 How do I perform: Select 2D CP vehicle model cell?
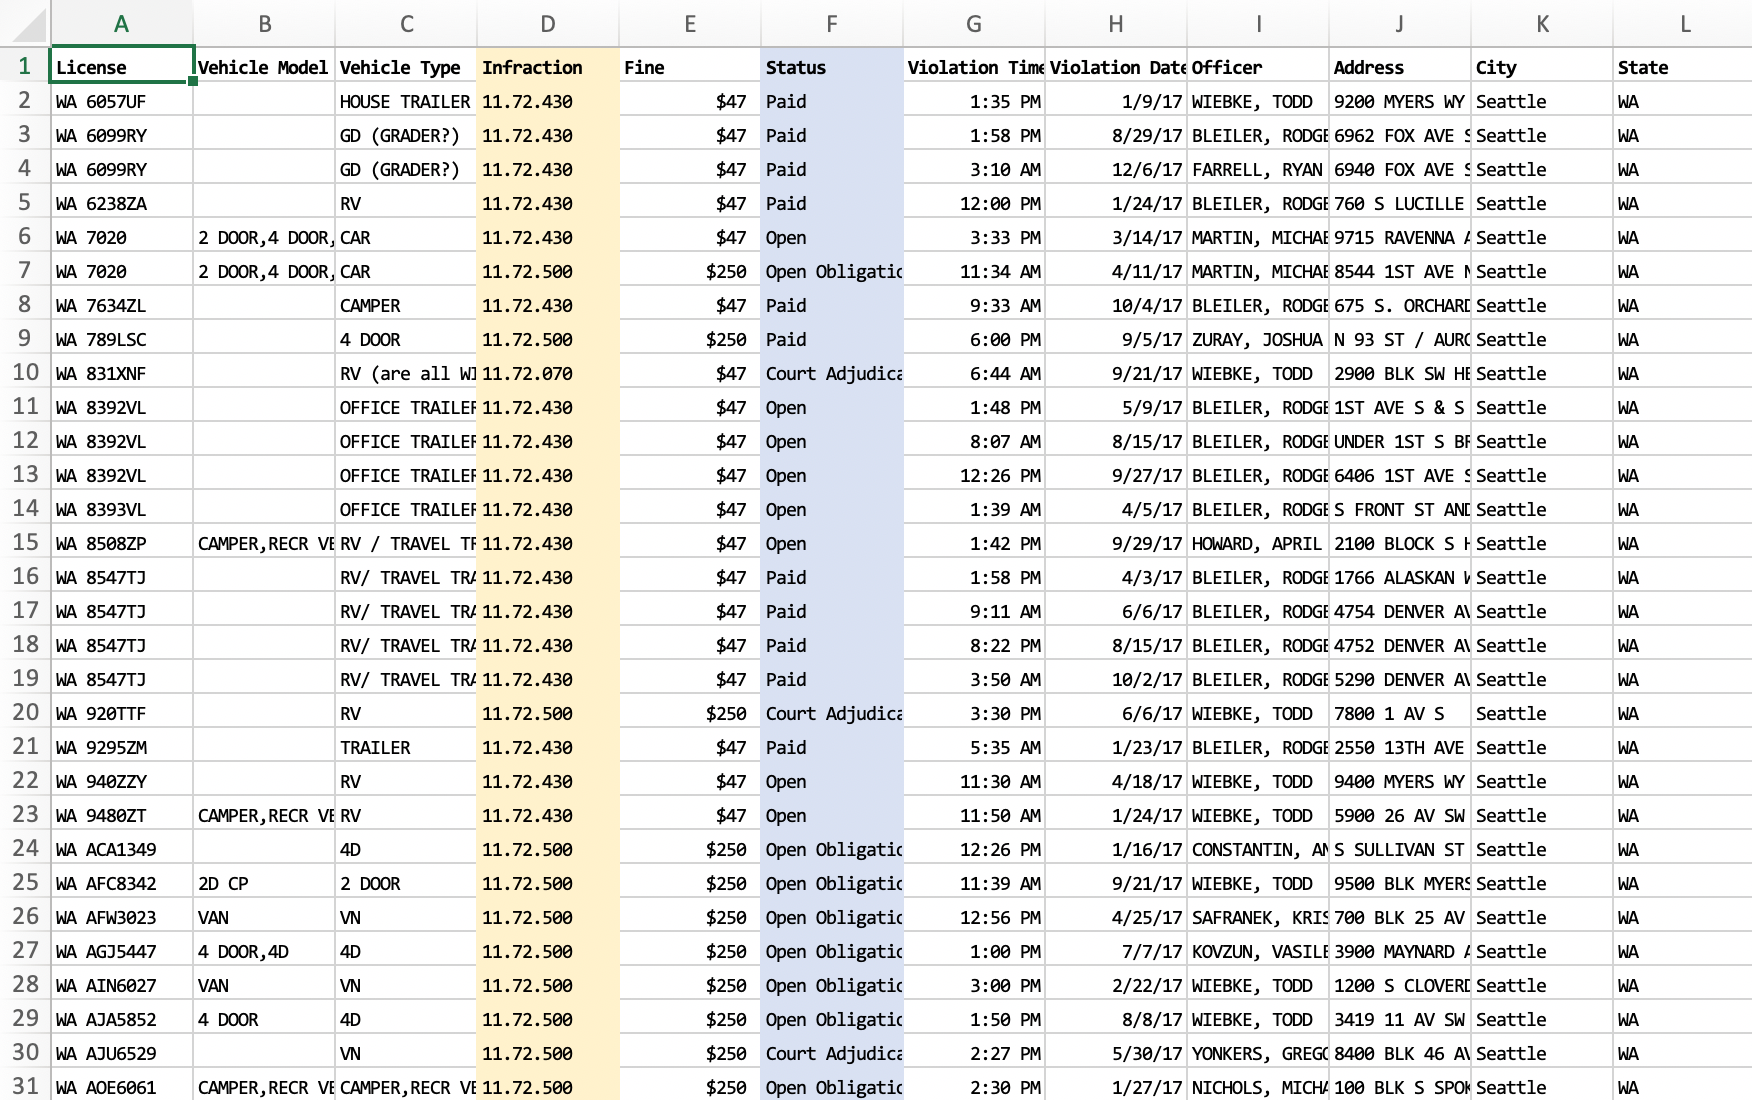263,883
